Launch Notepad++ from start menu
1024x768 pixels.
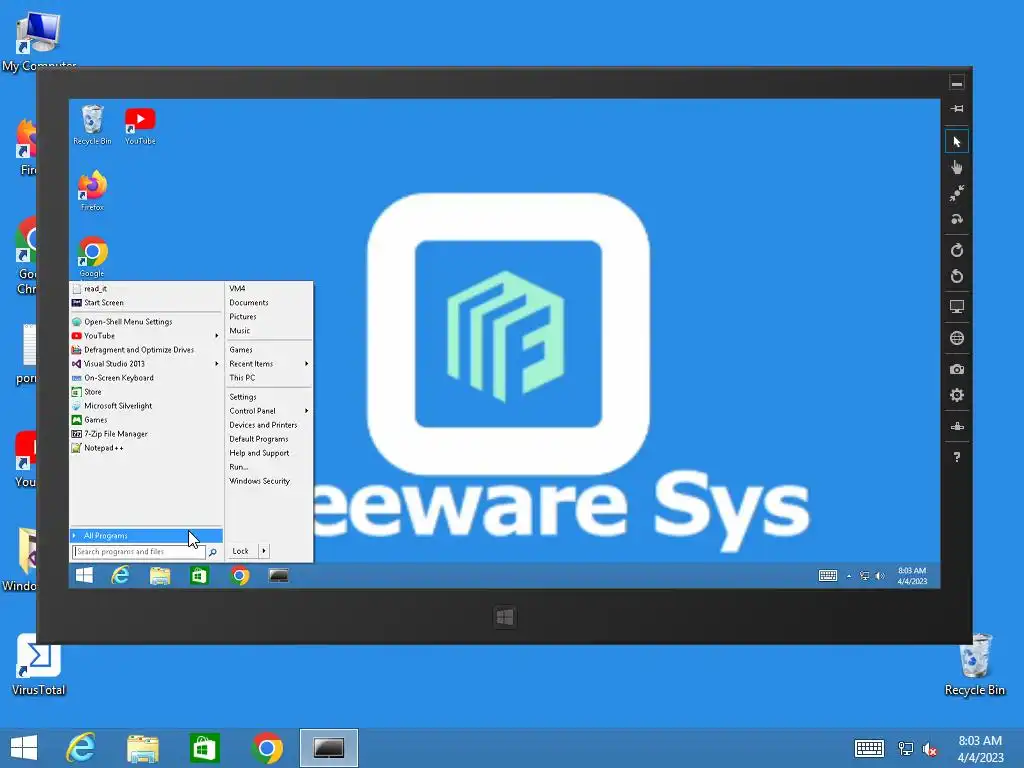[146, 448]
